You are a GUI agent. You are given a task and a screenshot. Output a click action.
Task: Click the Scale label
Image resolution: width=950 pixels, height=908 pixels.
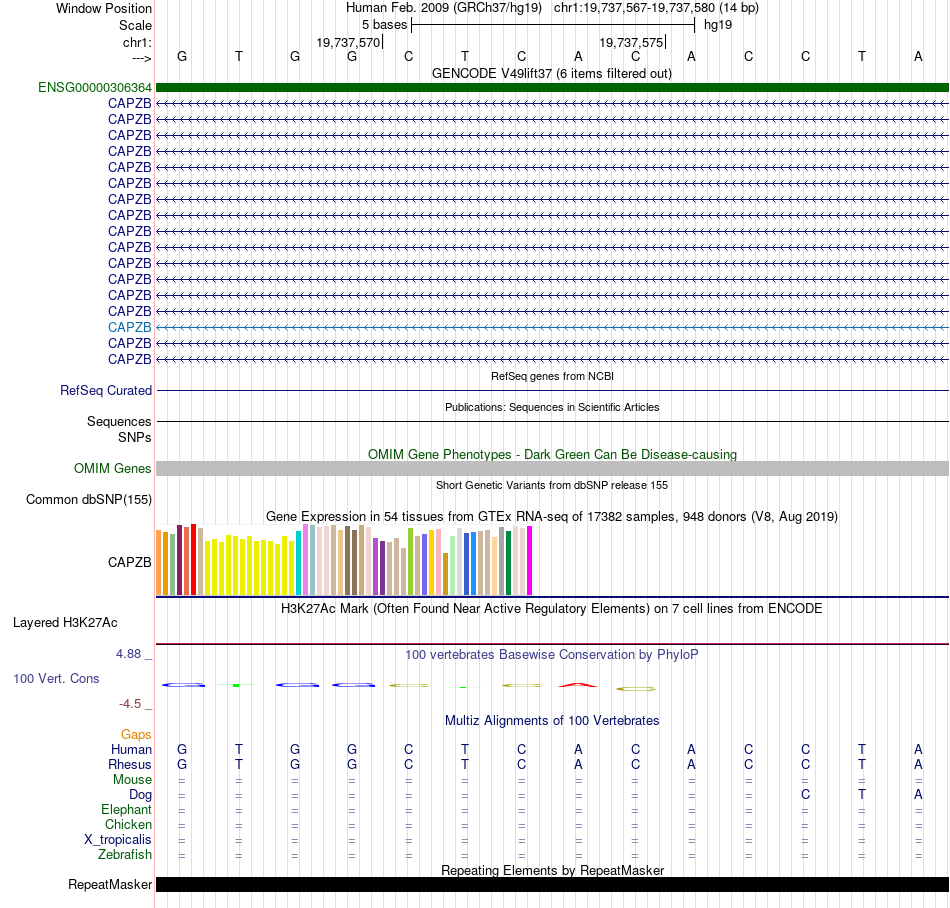(135, 25)
